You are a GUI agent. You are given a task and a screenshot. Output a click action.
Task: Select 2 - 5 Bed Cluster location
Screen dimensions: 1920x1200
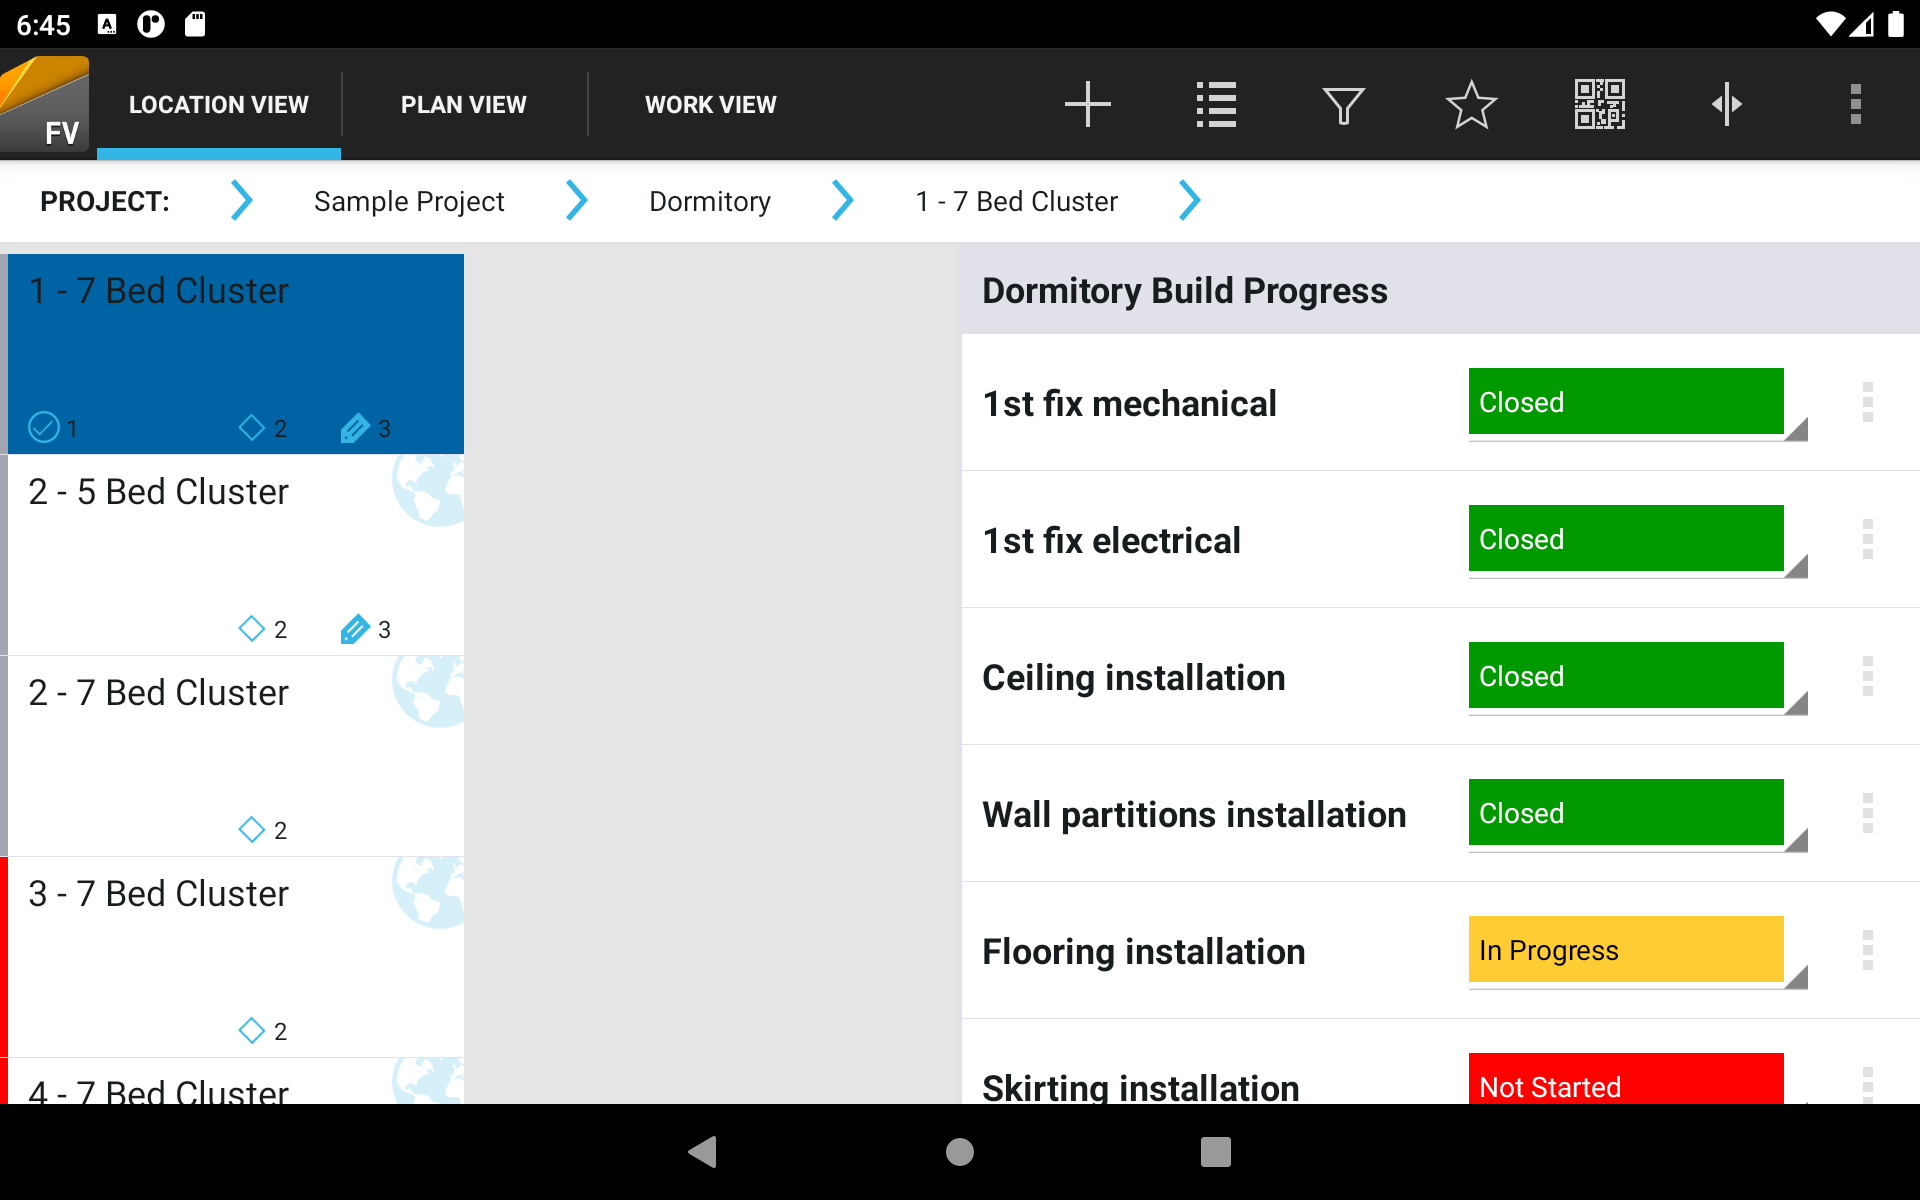click(x=236, y=555)
